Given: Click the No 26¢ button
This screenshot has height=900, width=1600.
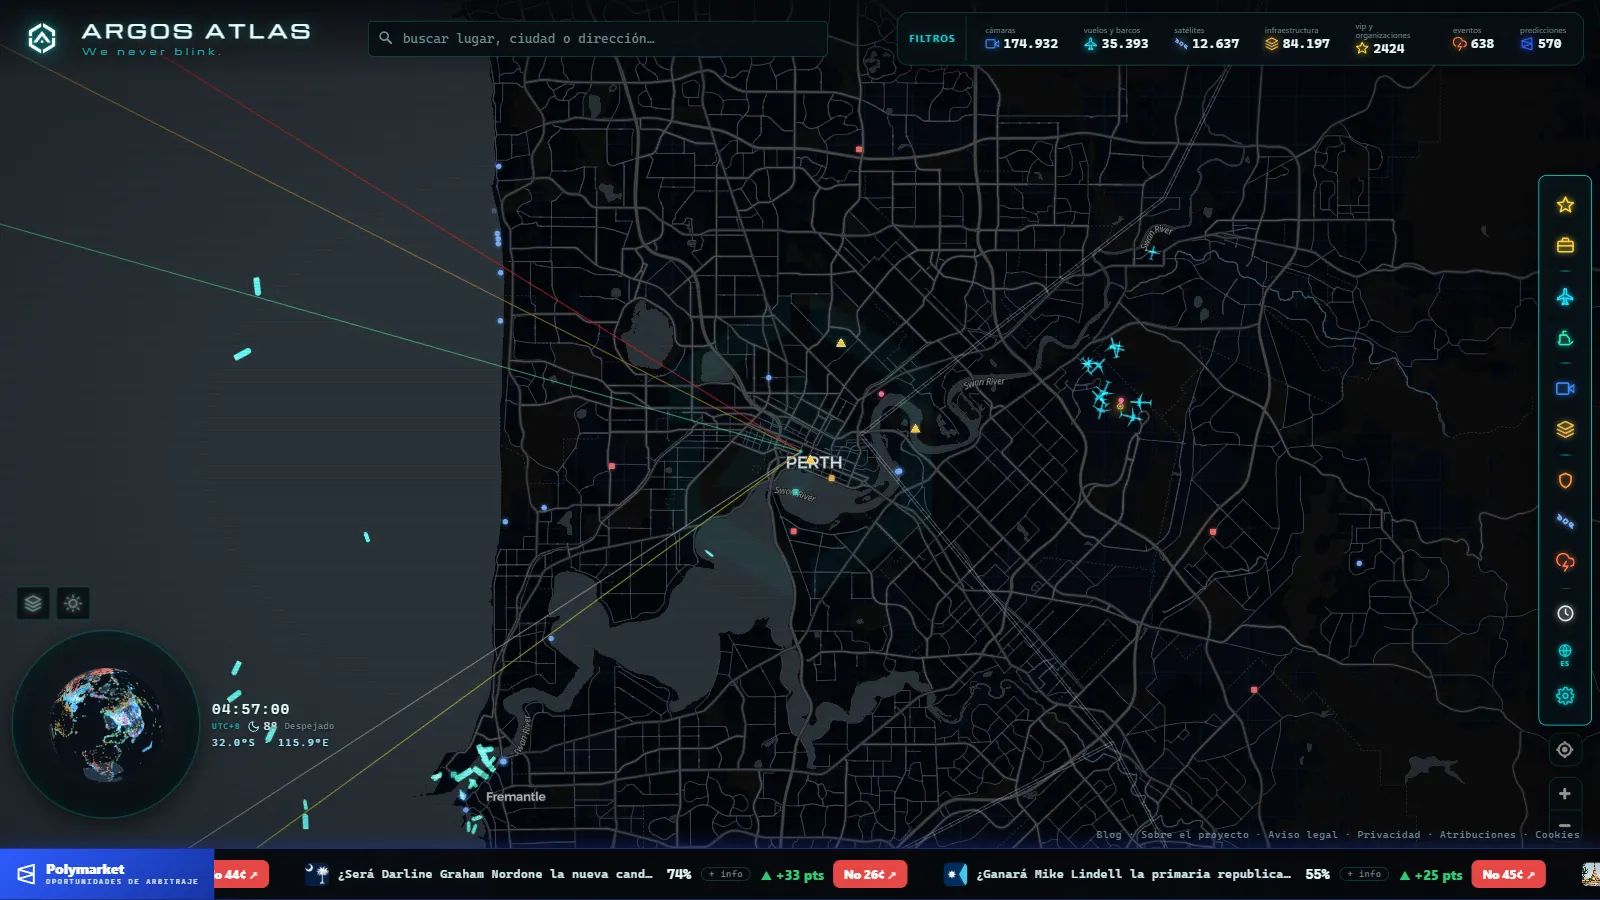Looking at the screenshot, I should tap(870, 874).
